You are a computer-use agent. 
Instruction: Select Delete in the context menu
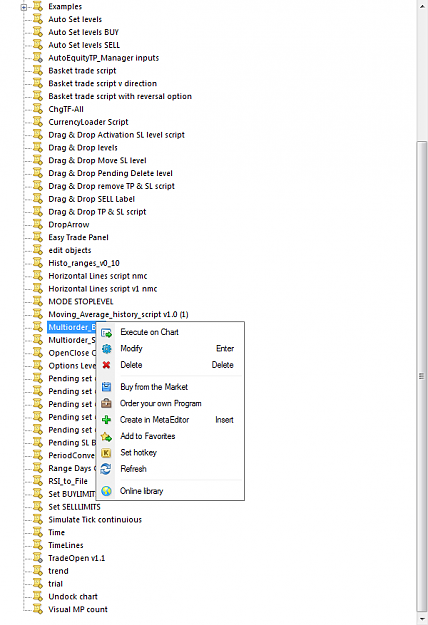coord(131,365)
